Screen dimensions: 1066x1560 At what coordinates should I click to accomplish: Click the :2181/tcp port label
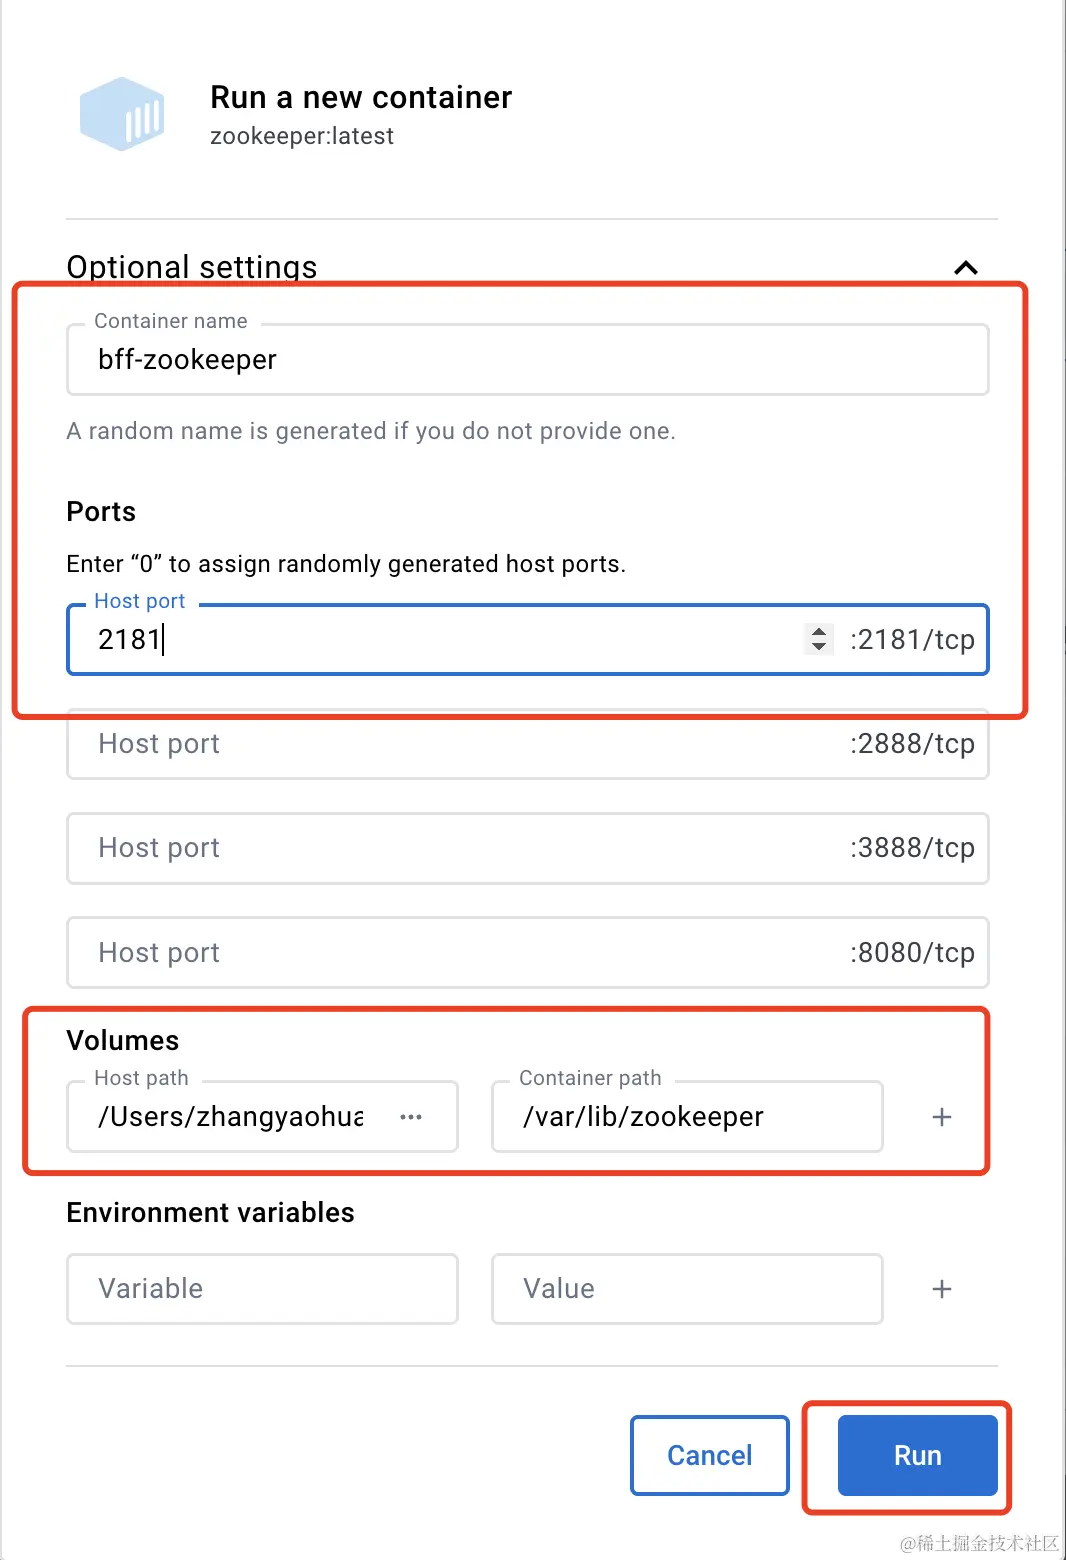pyautogui.click(x=912, y=639)
